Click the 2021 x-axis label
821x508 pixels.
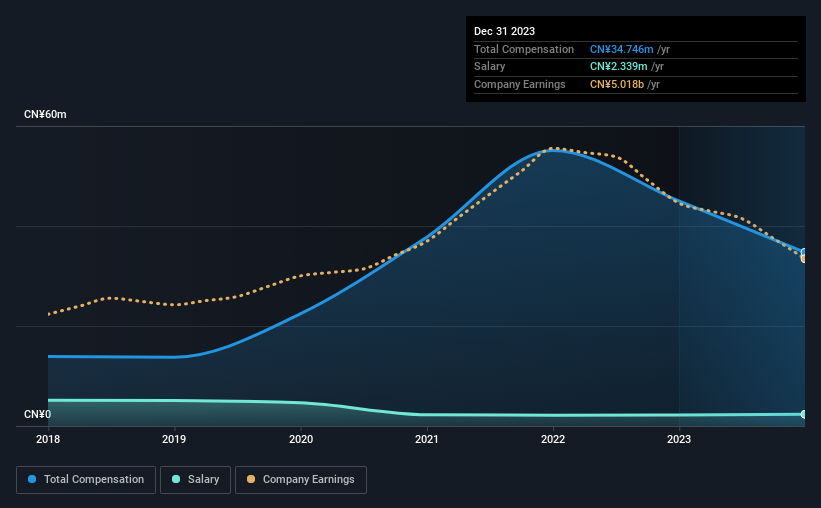(427, 439)
